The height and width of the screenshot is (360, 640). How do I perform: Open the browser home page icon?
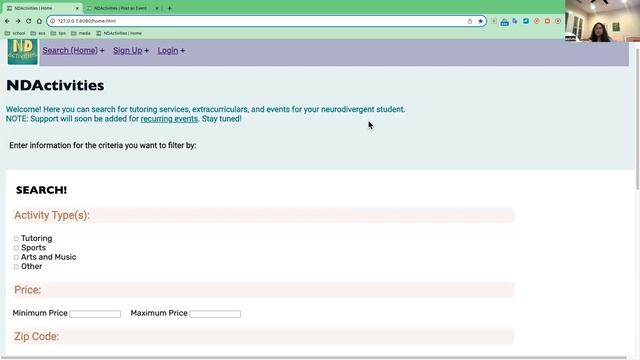tap(39, 21)
